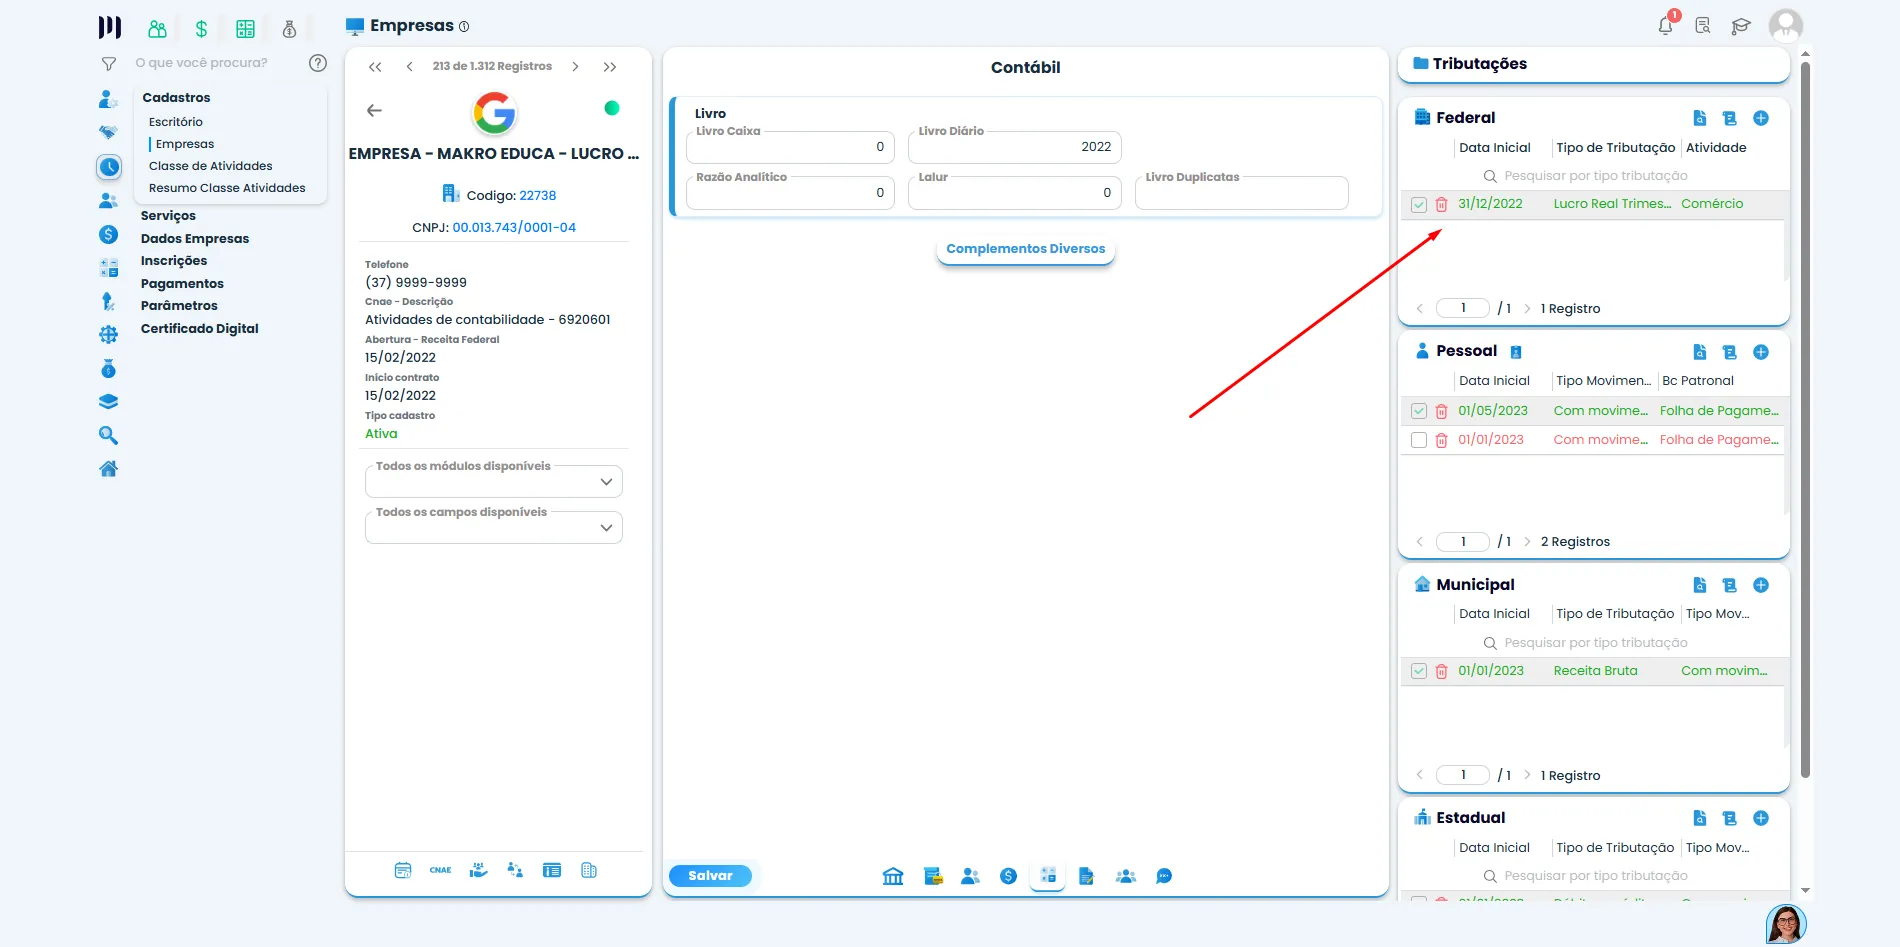Screen dimensions: 1900x947
Task: Open Dados Empresas menu item
Action: pyautogui.click(x=195, y=238)
